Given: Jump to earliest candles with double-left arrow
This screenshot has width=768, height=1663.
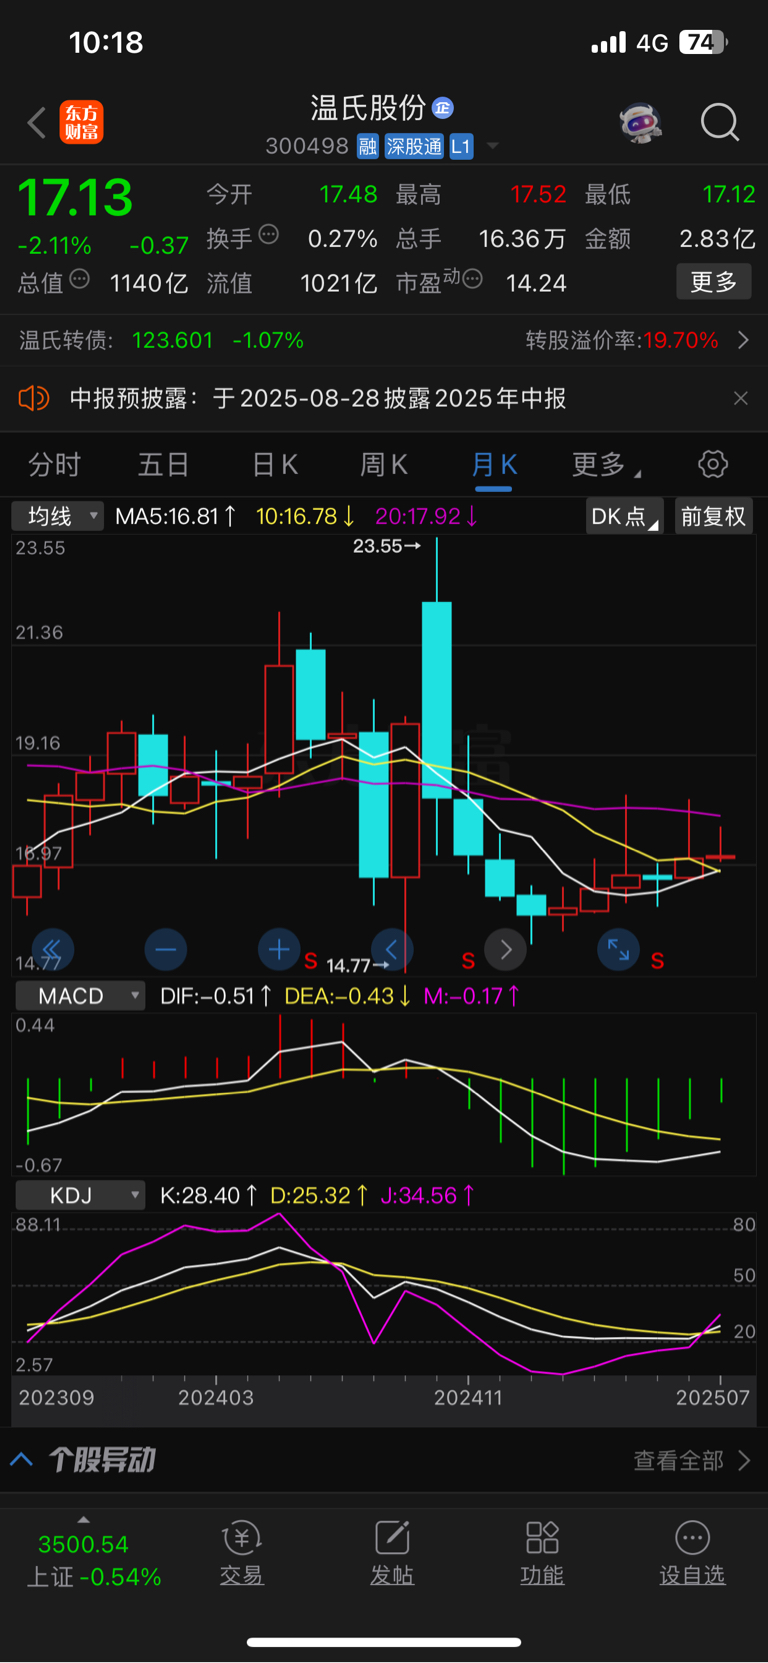Looking at the screenshot, I should pos(53,949).
